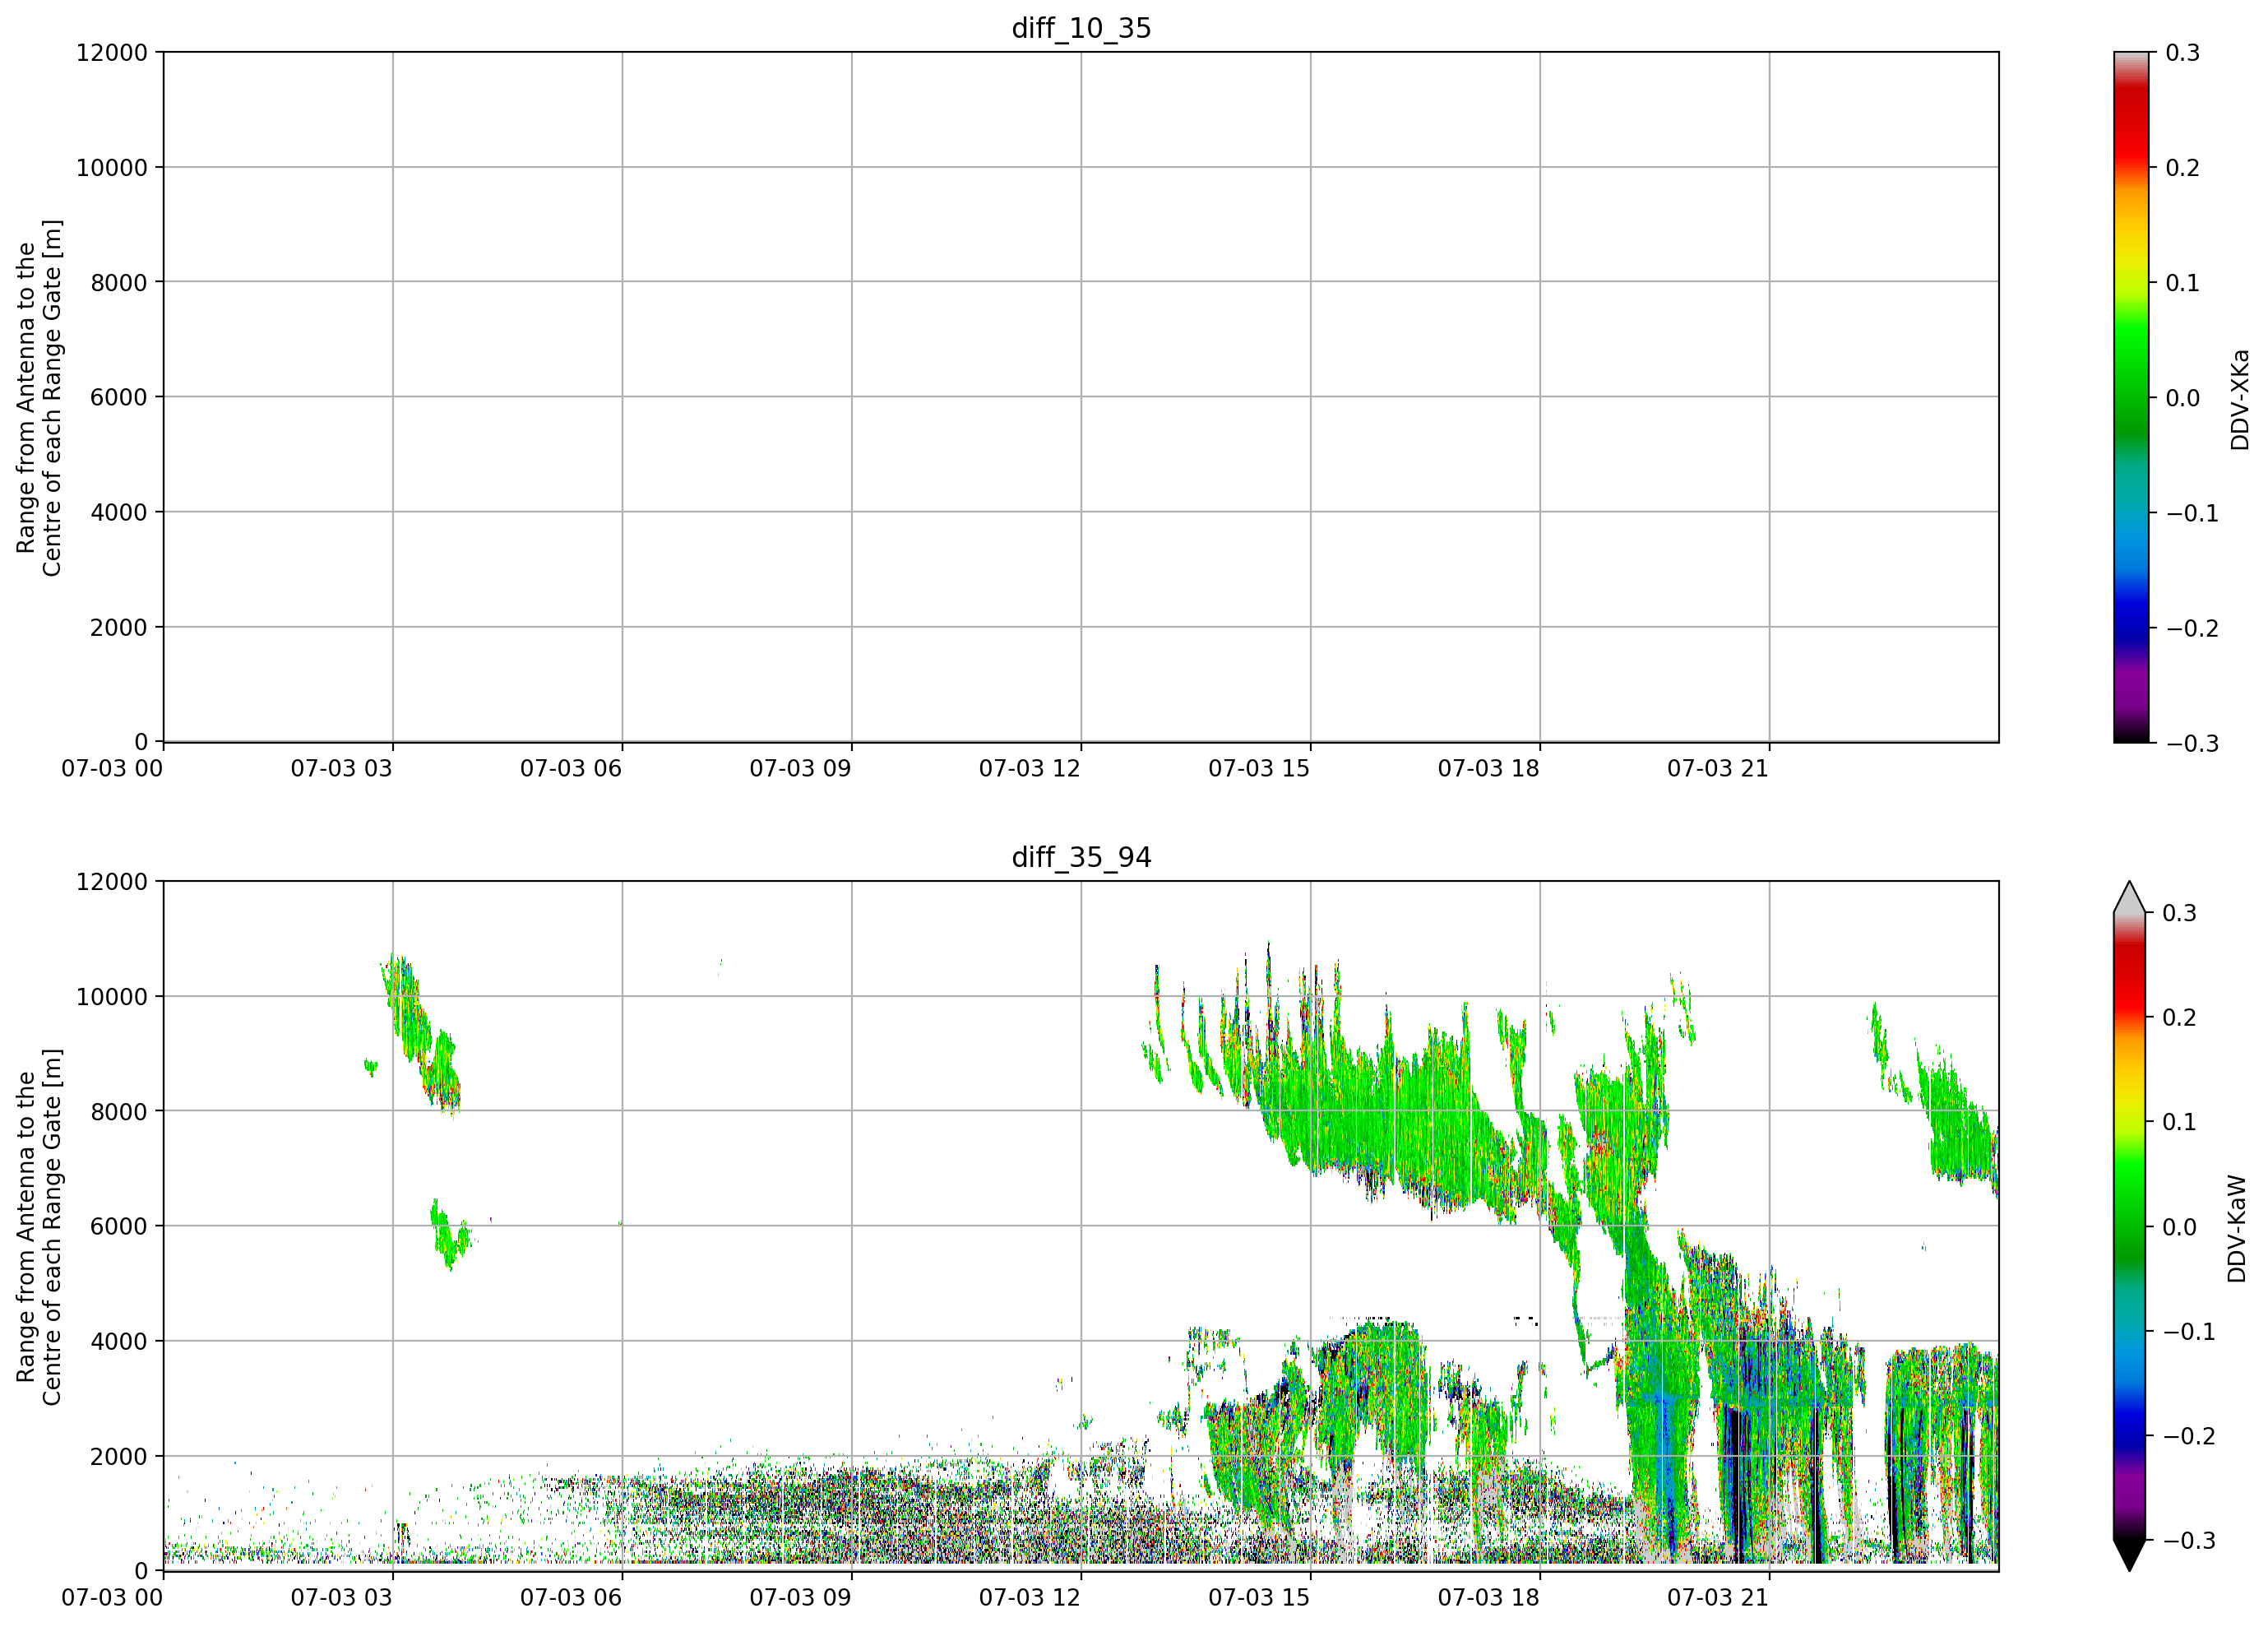This screenshot has height=1627, width=2268.
Task: Click the 07-03 18 x-tick under diff_35_94
Action: click(1489, 1597)
